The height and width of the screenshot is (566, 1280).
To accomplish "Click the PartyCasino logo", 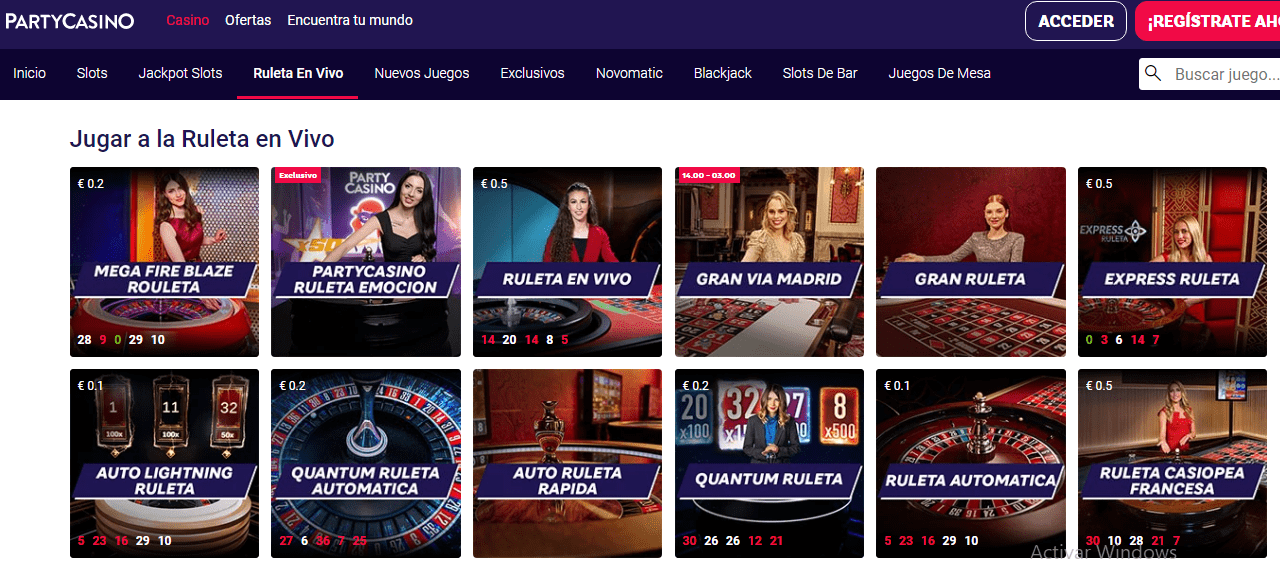I will [x=69, y=21].
